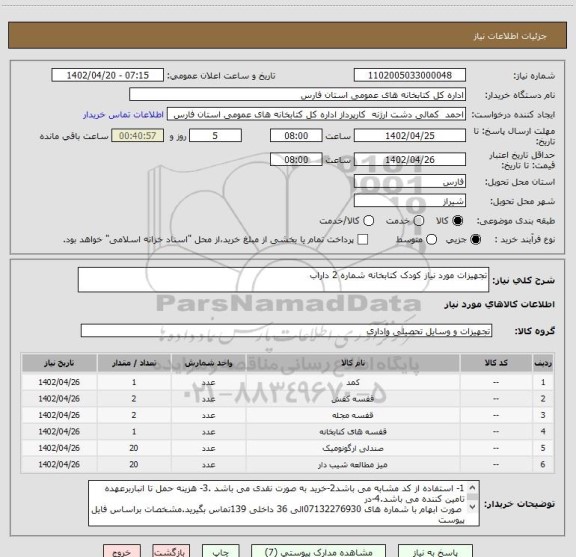Viewport: 576px width, 557px height.
Task: Select the جزیی purchase type radio
Action: point(476,240)
